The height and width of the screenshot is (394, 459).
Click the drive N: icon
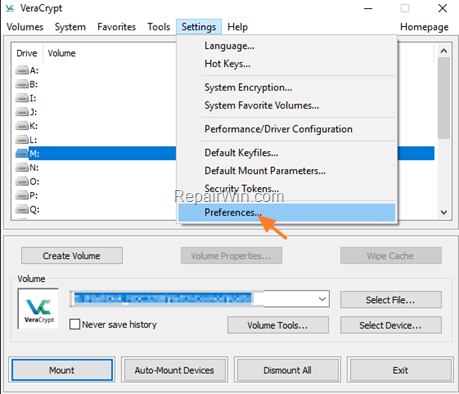[x=22, y=168]
